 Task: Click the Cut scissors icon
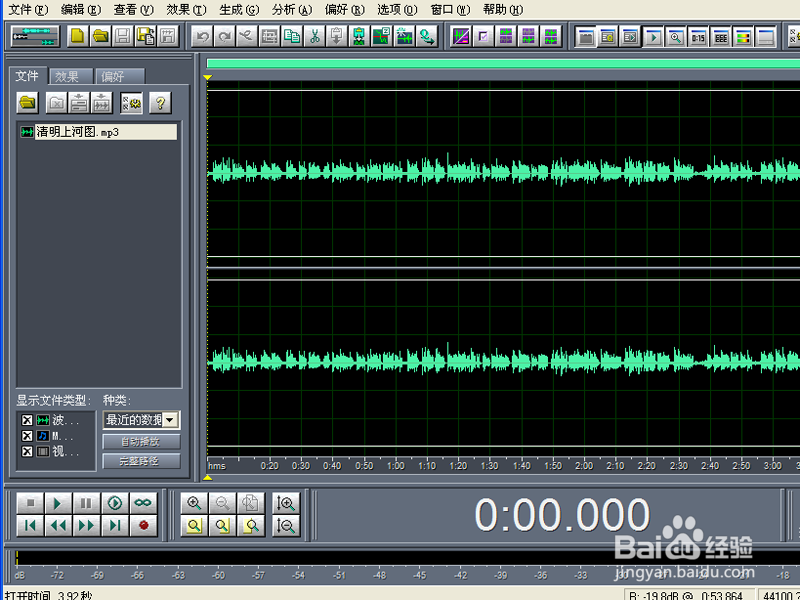click(314, 36)
